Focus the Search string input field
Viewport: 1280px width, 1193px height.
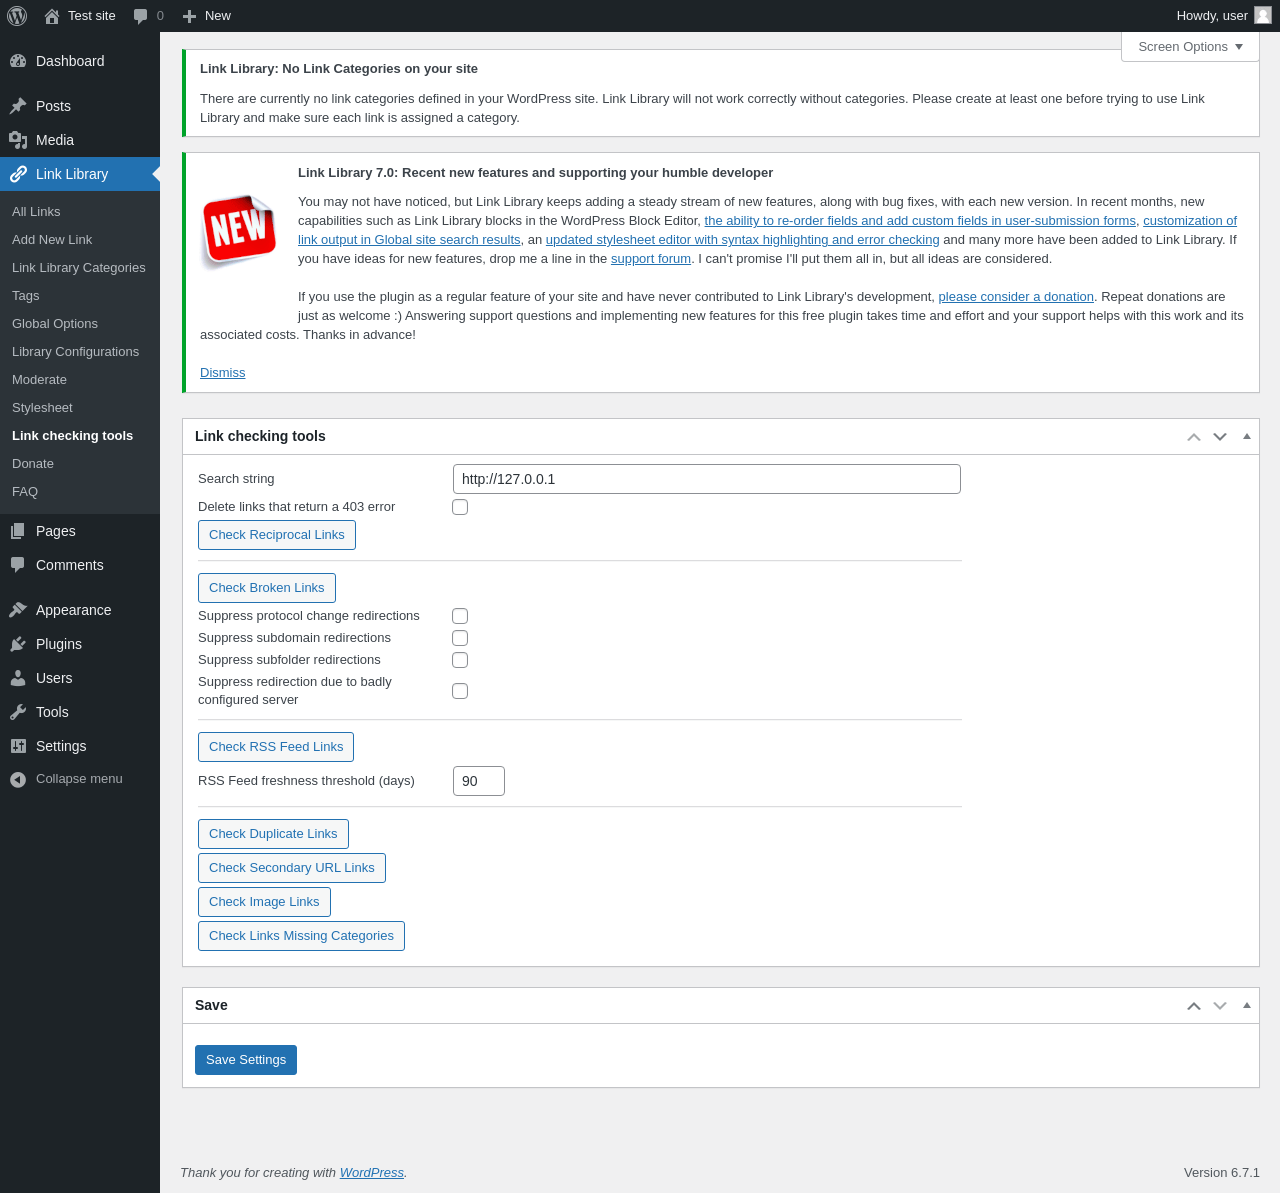pos(707,479)
